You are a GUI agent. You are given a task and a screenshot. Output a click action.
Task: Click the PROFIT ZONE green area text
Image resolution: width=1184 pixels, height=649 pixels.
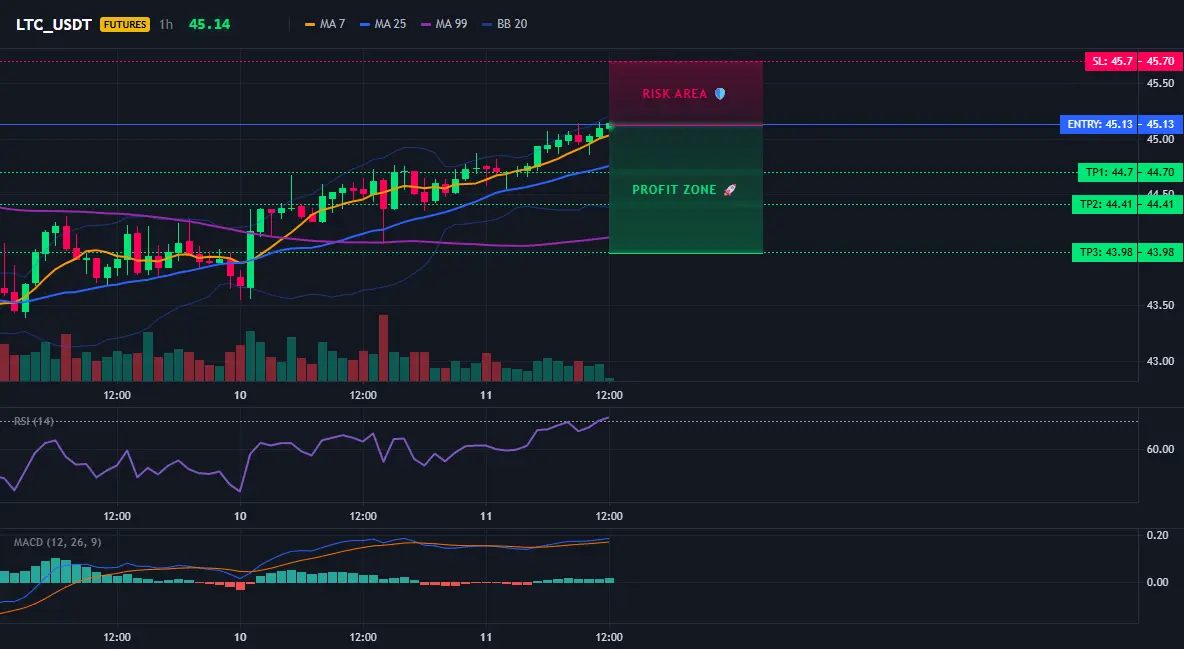pyautogui.click(x=674, y=190)
